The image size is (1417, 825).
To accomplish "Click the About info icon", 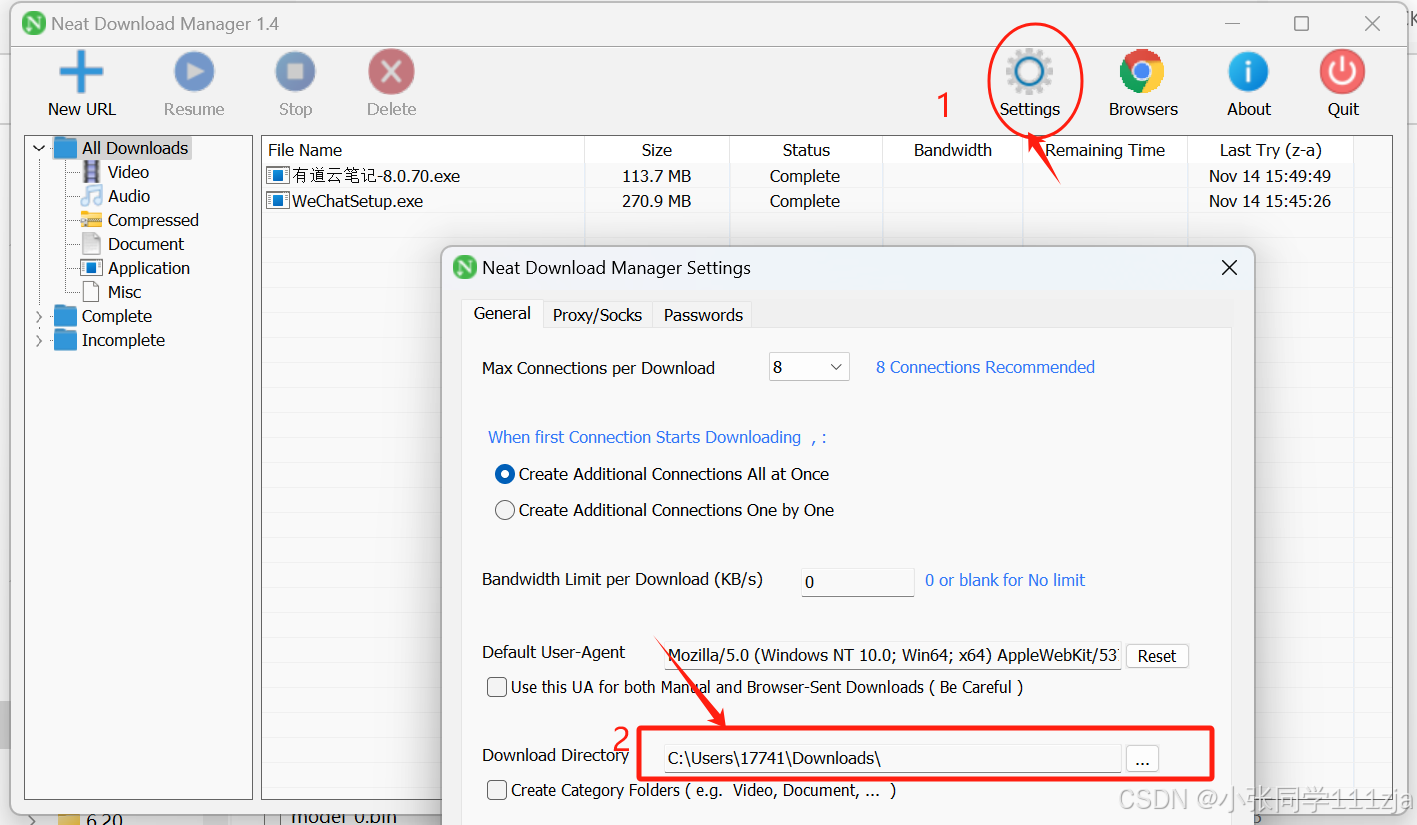I will (1248, 72).
